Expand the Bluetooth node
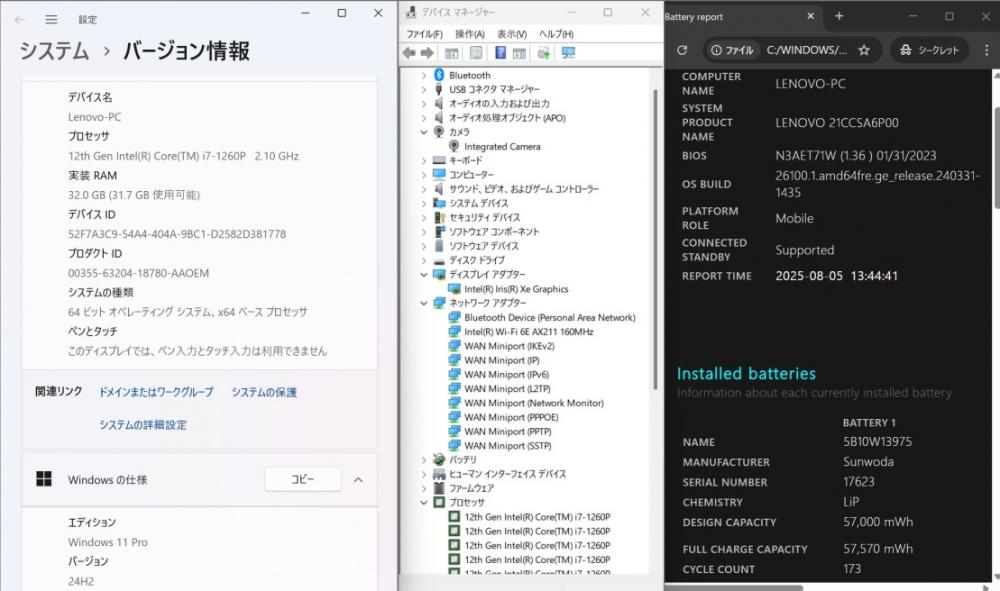Screen dimensions: 1000x591 coord(424,75)
